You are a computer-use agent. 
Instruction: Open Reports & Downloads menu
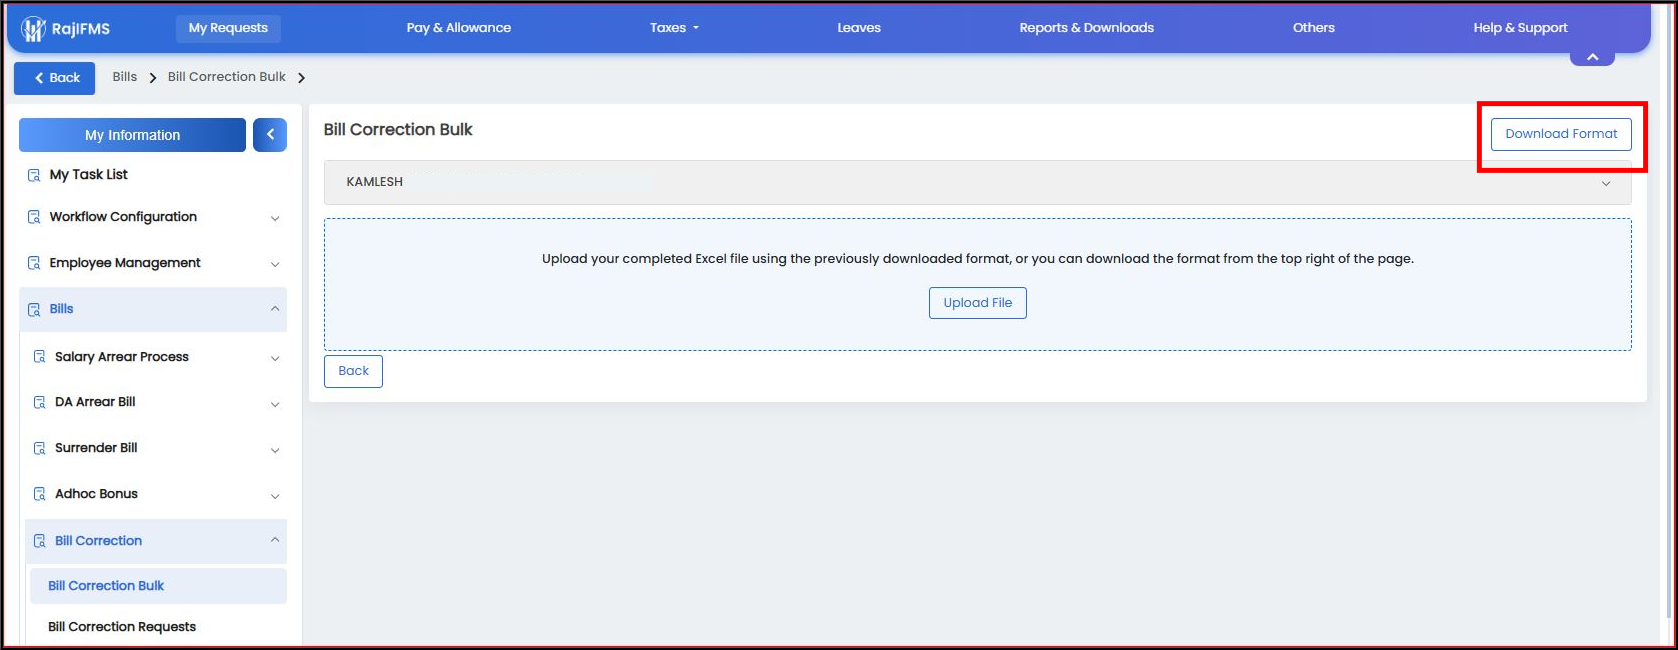click(x=1086, y=28)
